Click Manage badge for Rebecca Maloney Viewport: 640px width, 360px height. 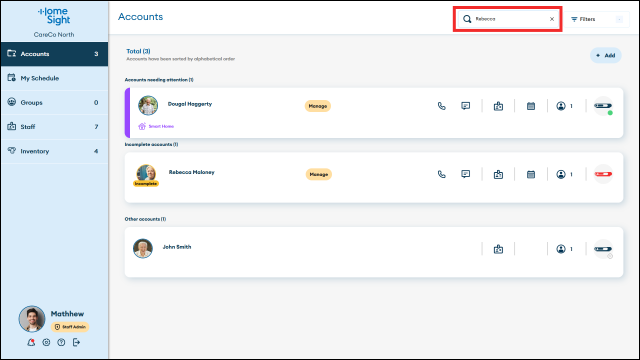[x=318, y=174]
